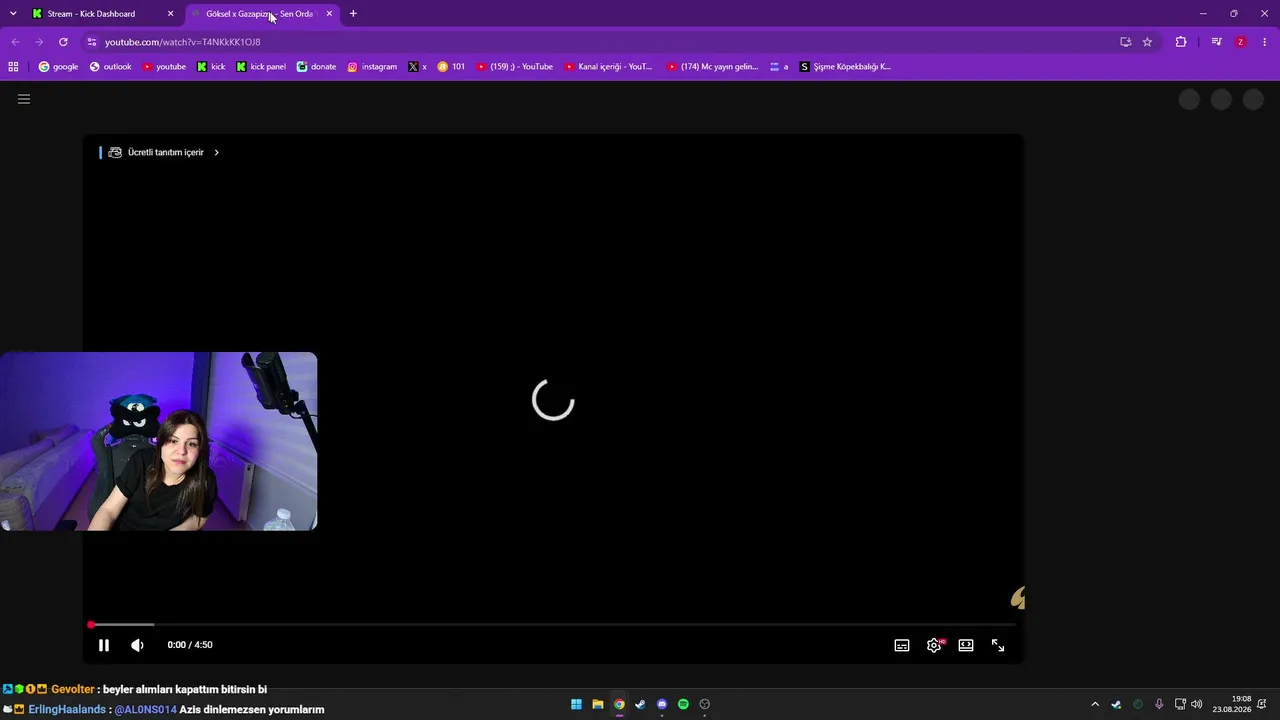View site information for youtube.com

[92, 42]
